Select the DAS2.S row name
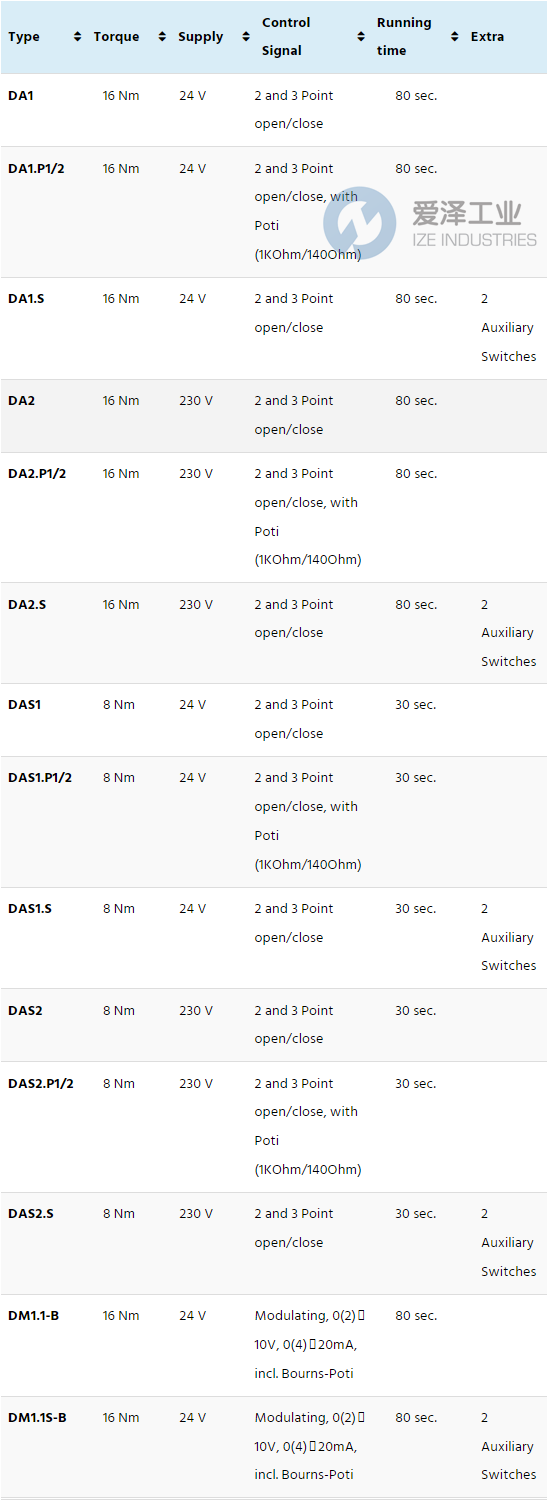550x1500 pixels. pos(31,1214)
